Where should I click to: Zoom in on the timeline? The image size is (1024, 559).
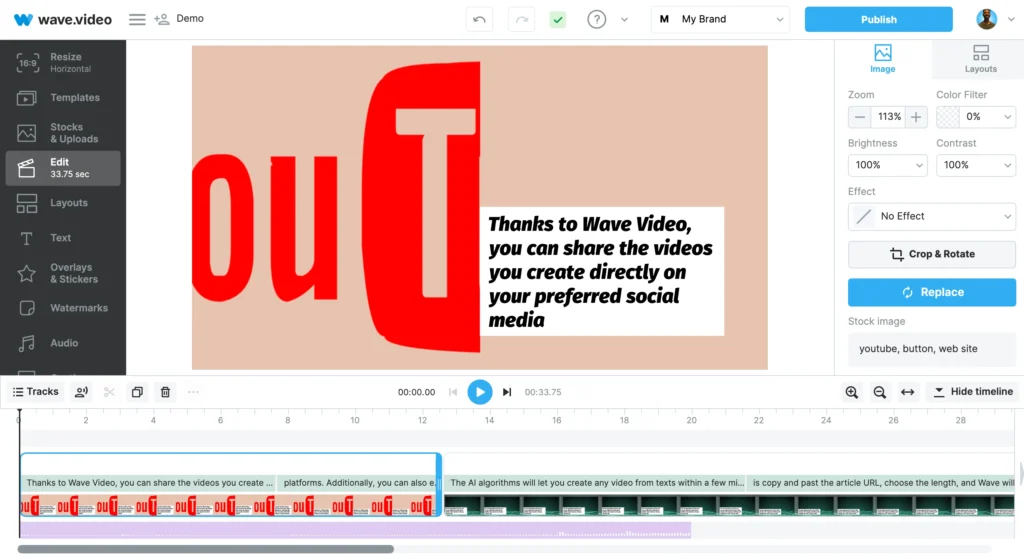[852, 392]
